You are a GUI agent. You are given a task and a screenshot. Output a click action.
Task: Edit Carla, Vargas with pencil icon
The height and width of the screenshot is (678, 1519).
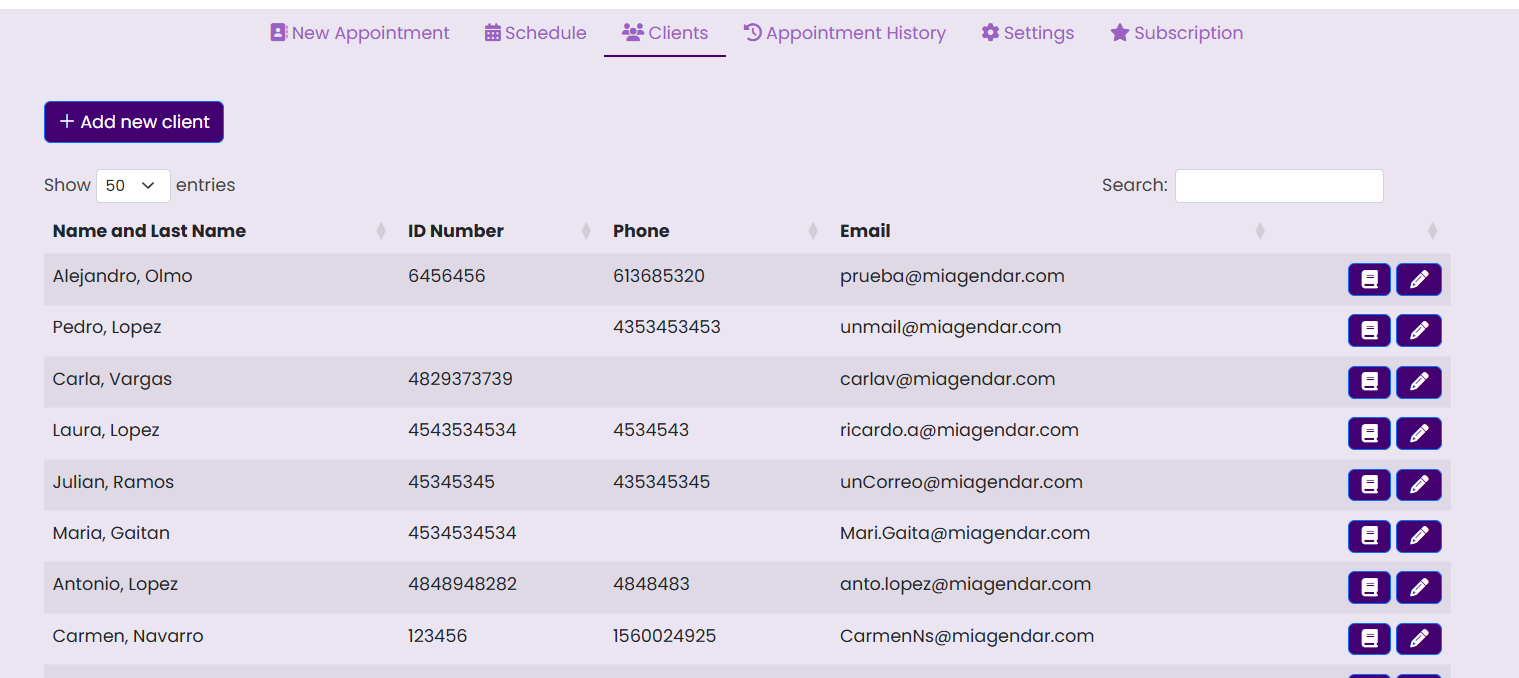point(1419,382)
